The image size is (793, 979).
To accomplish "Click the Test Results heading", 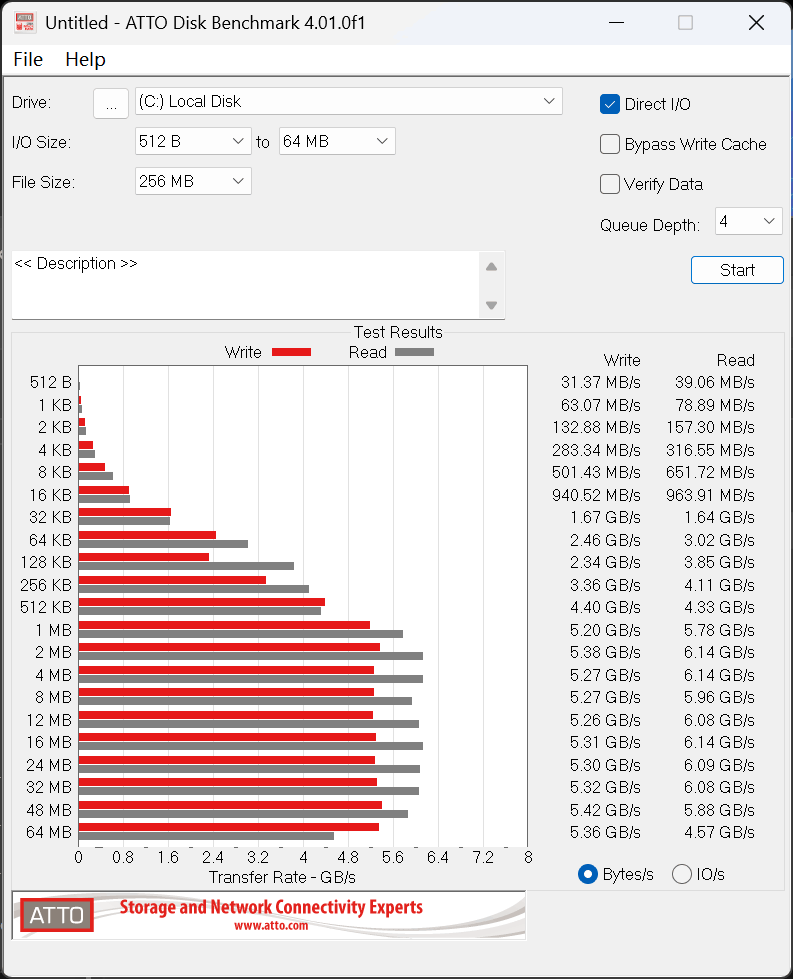I will 398,332.
